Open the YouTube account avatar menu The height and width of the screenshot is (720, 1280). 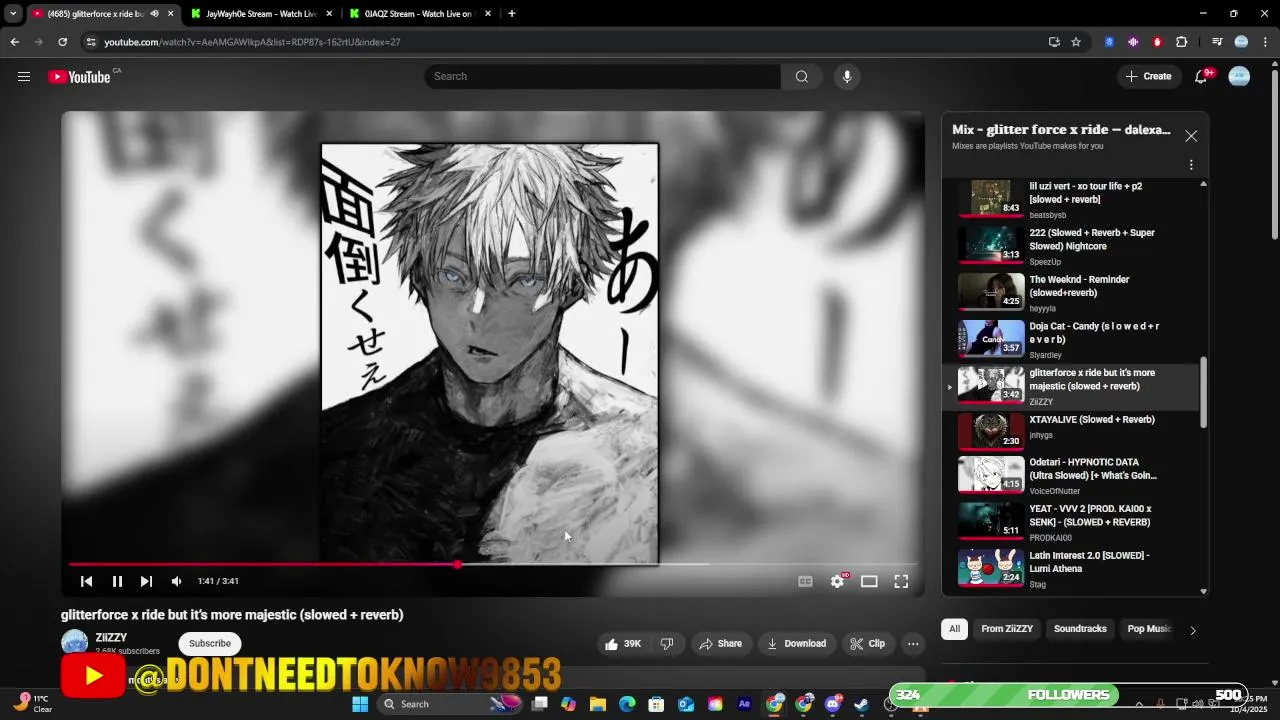pos(1239,77)
